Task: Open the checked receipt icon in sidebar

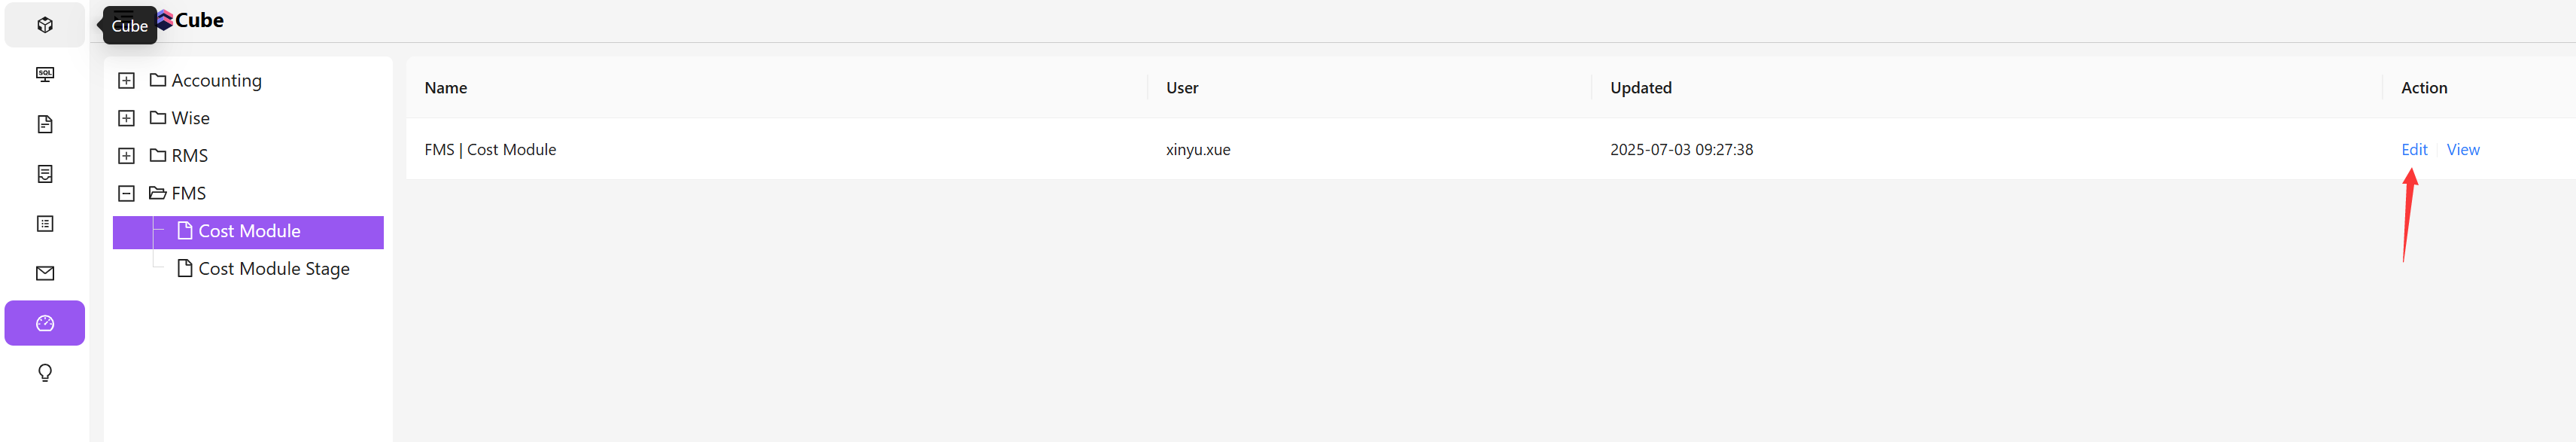Action: 45,174
